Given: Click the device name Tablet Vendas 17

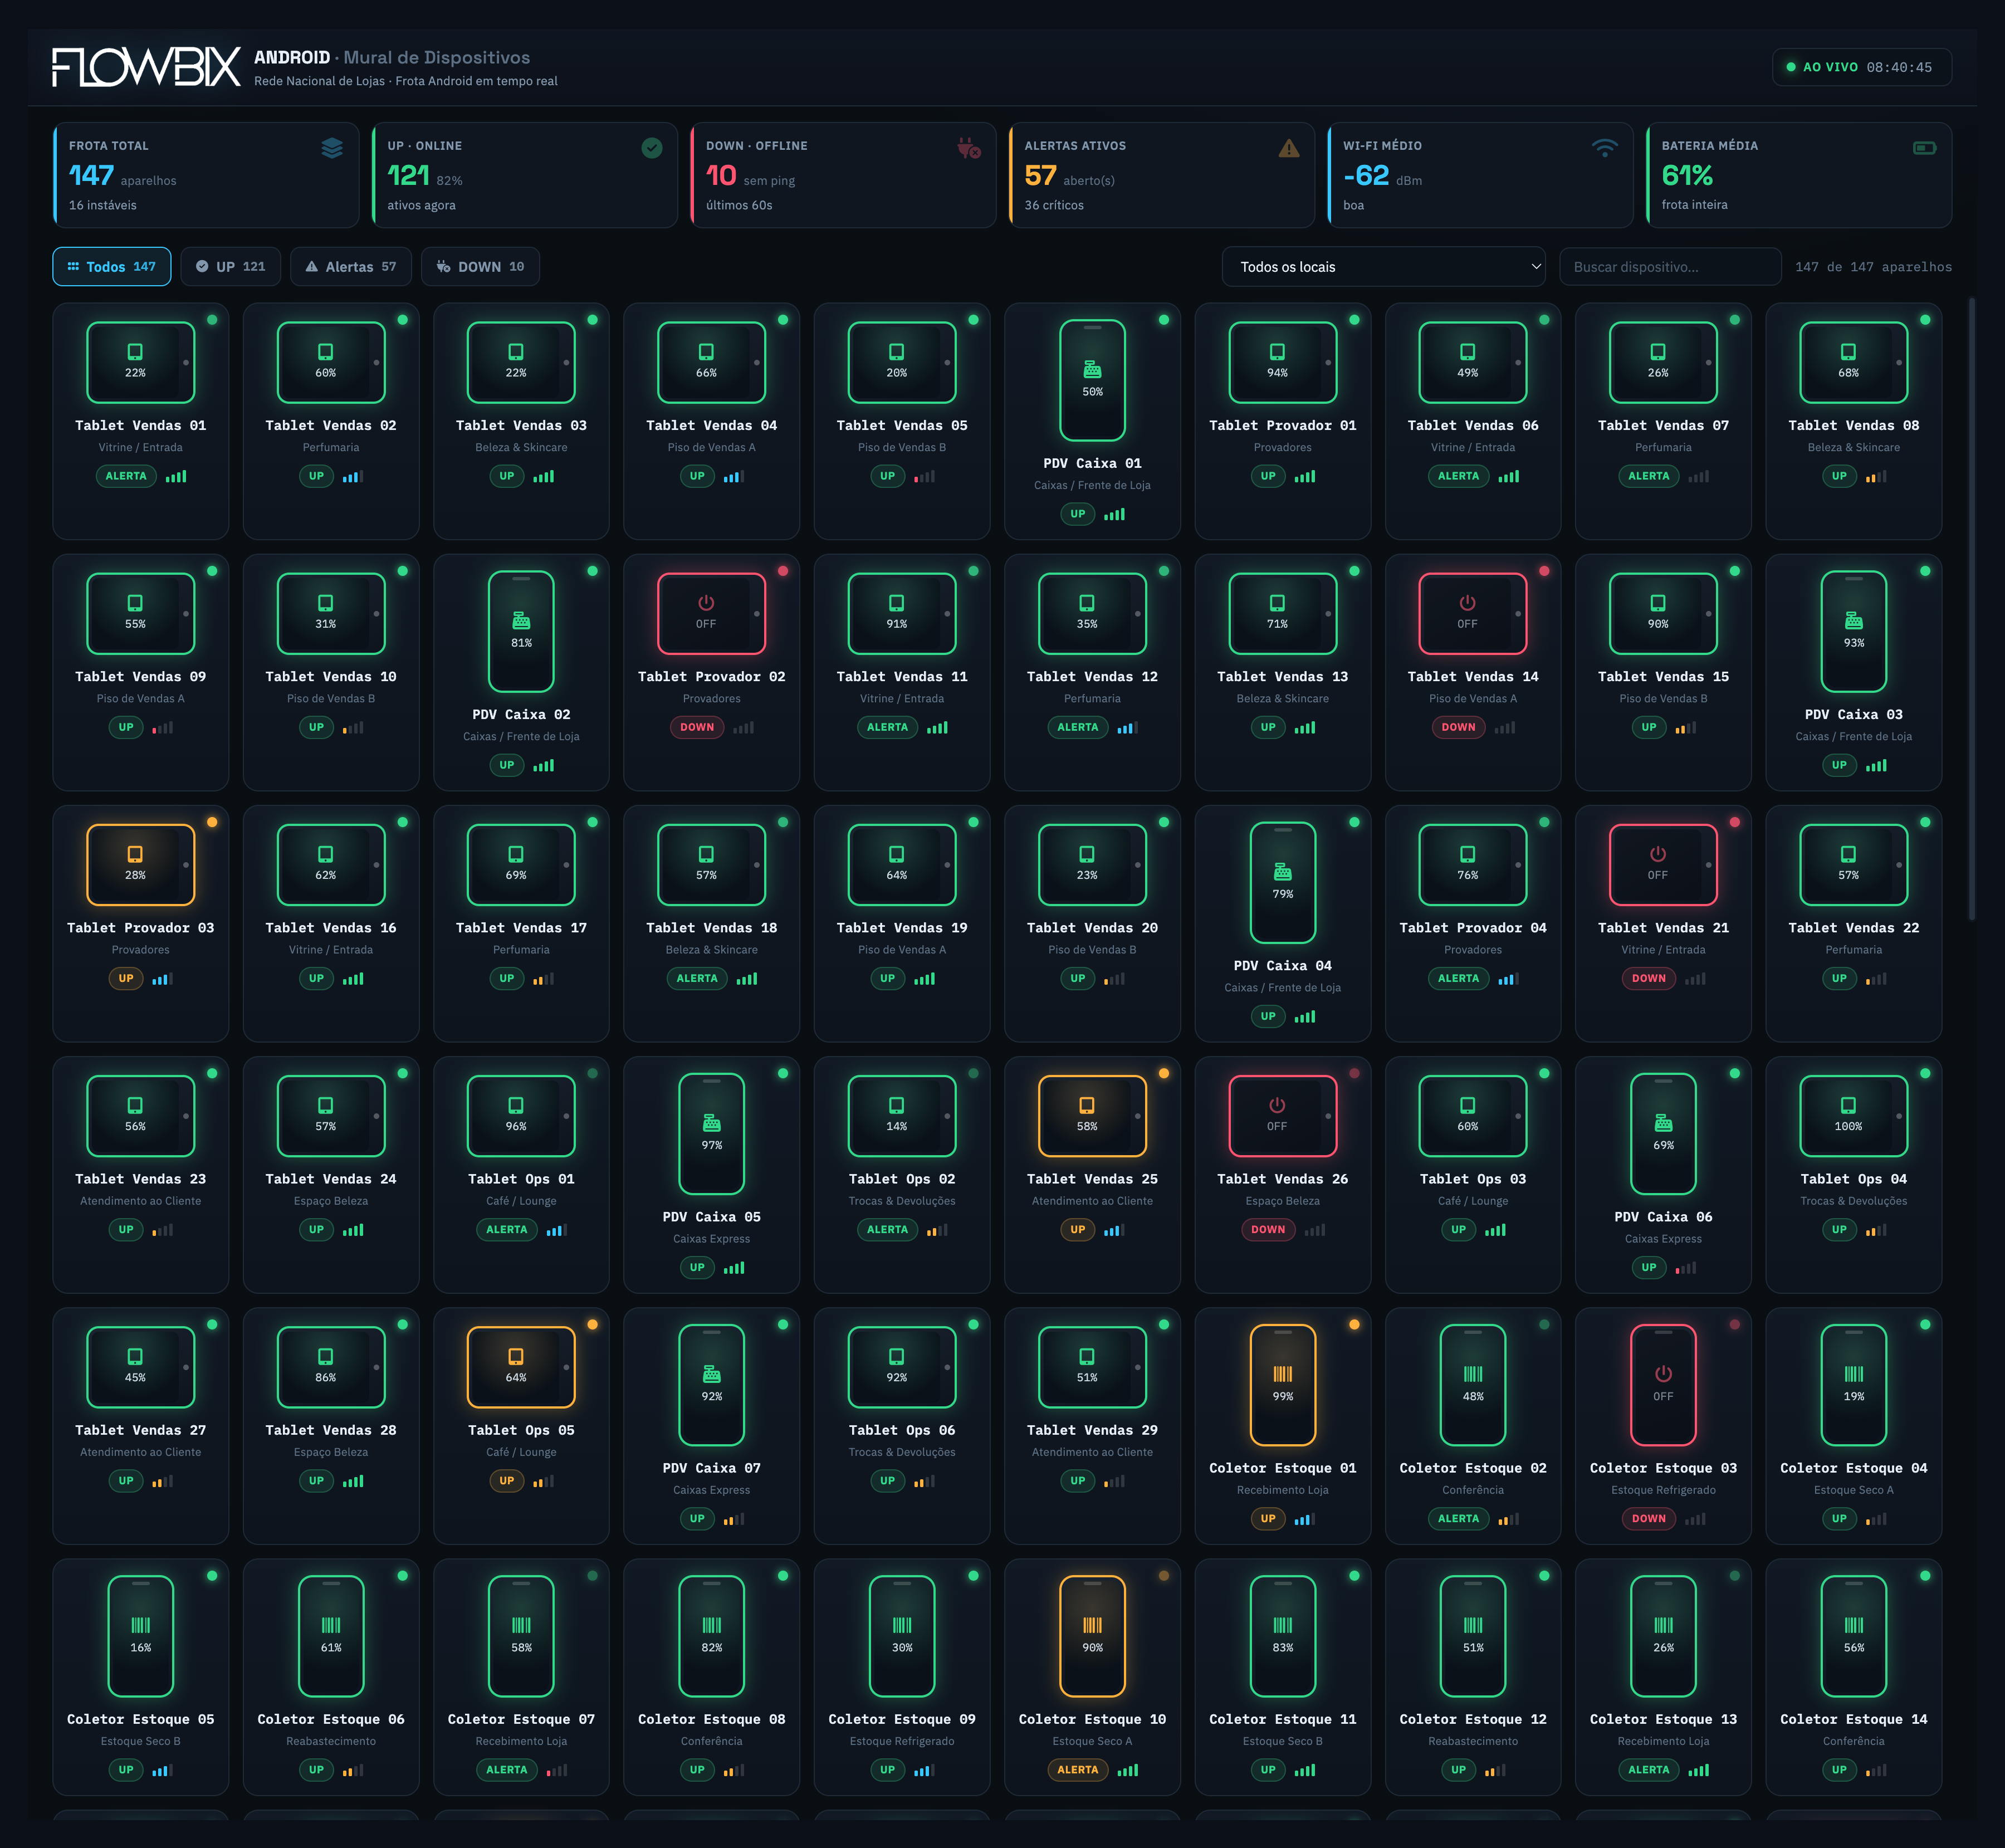Looking at the screenshot, I should tap(521, 928).
